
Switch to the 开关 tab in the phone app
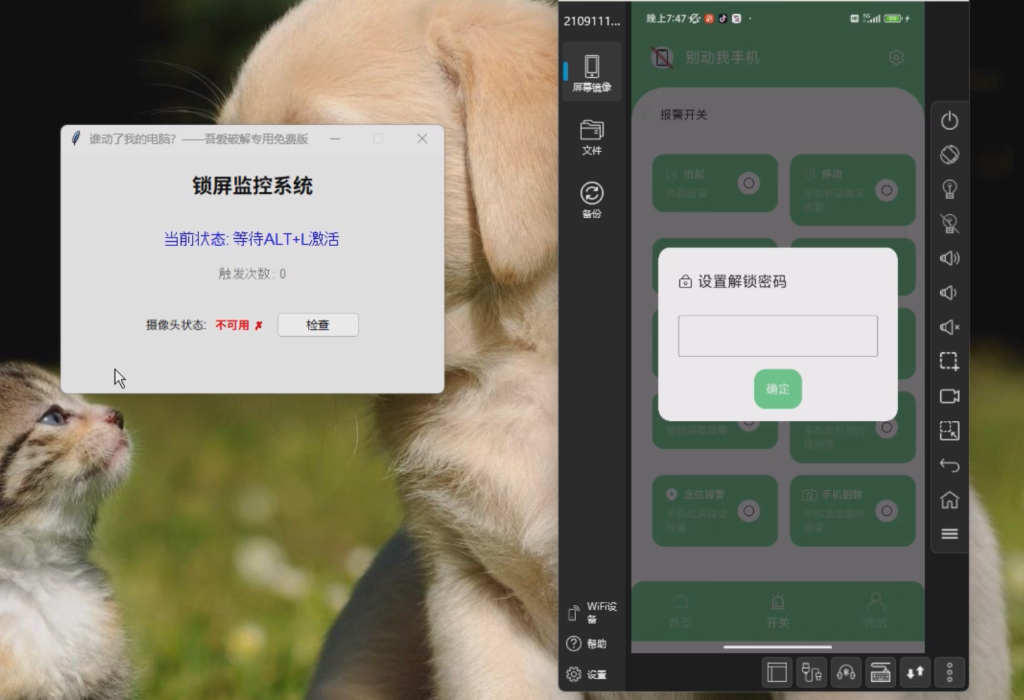(x=777, y=610)
